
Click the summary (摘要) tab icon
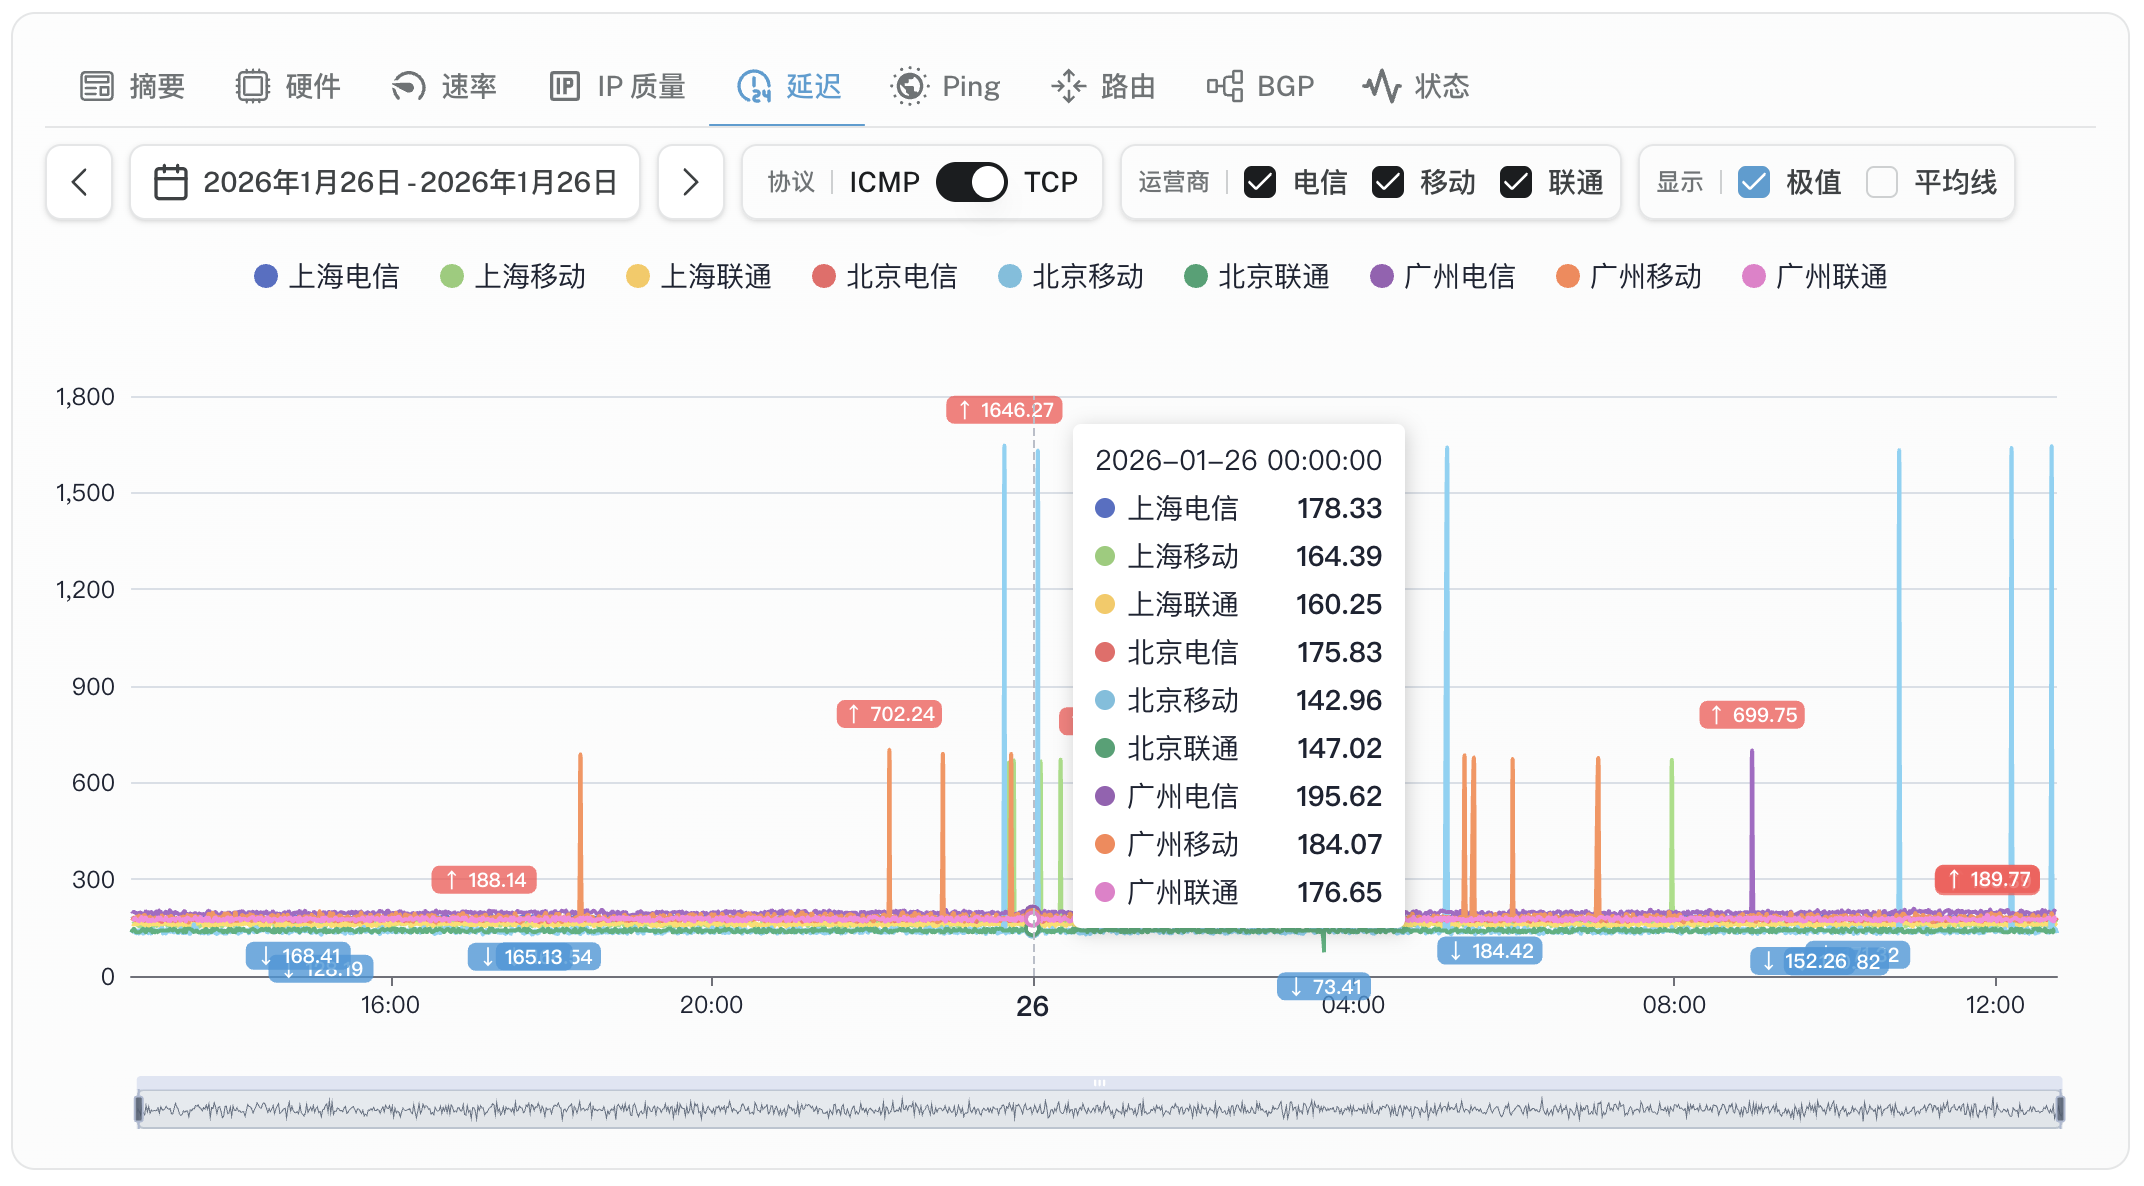click(97, 86)
